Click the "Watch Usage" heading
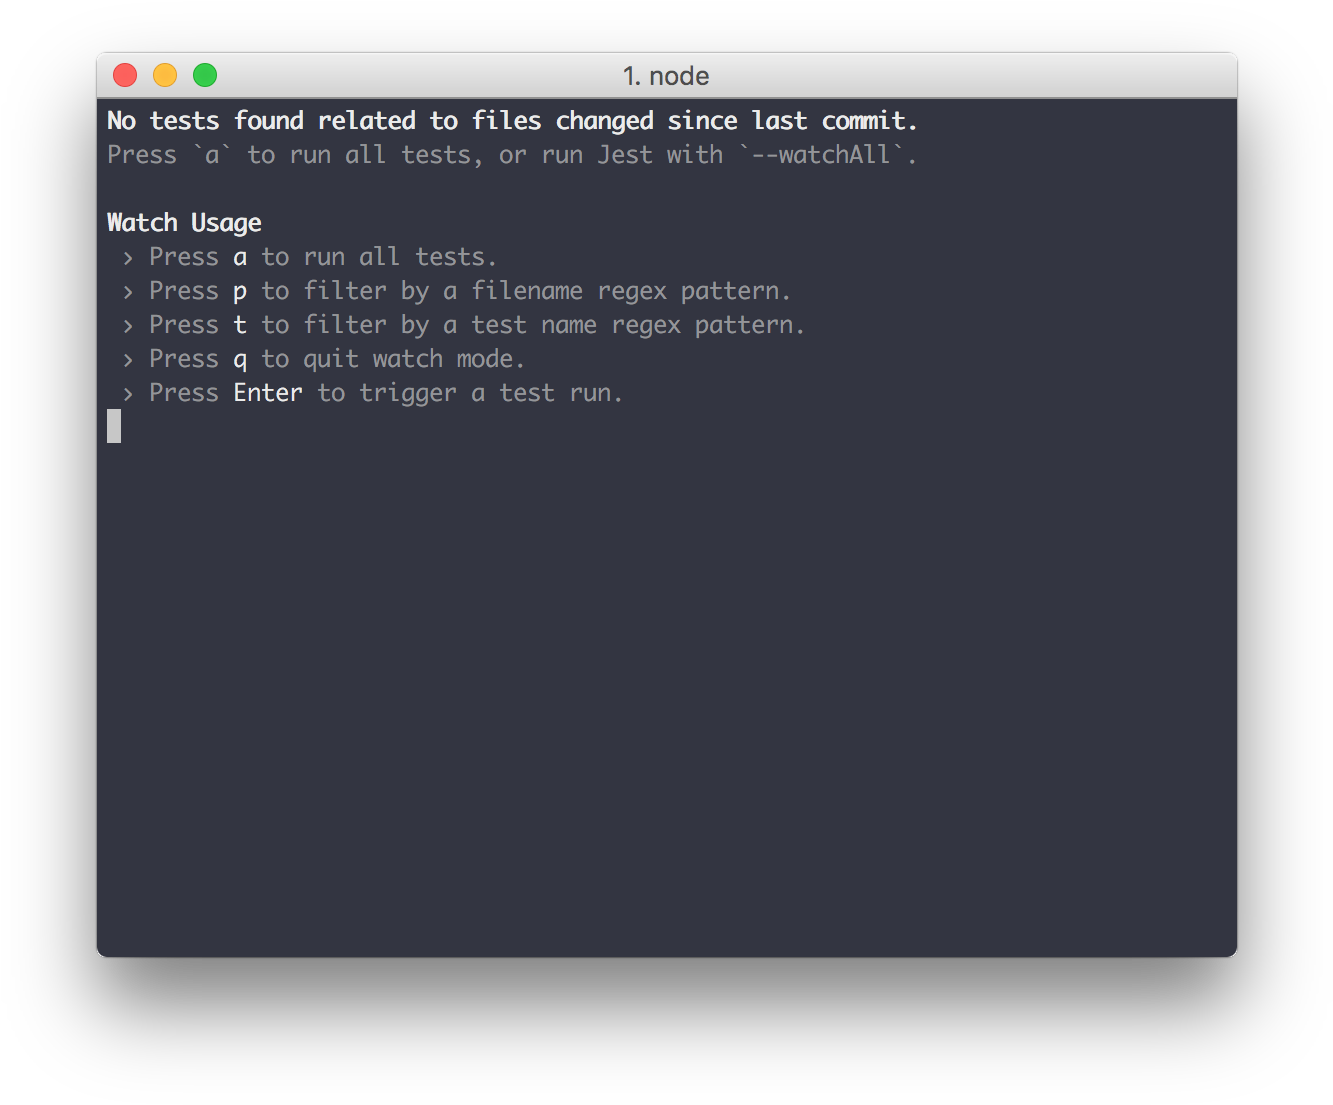The image size is (1333, 1105). tap(184, 223)
